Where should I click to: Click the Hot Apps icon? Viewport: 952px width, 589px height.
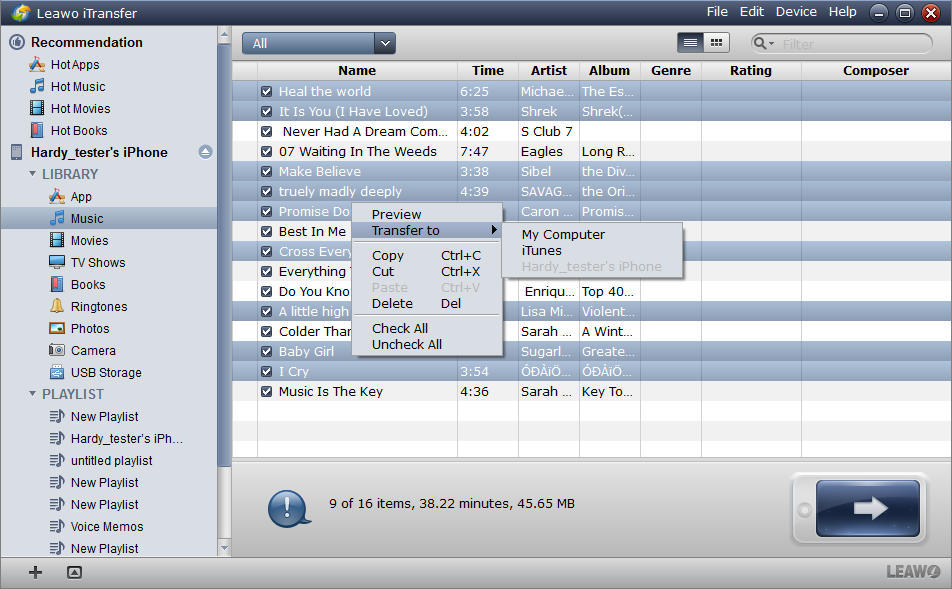37,64
